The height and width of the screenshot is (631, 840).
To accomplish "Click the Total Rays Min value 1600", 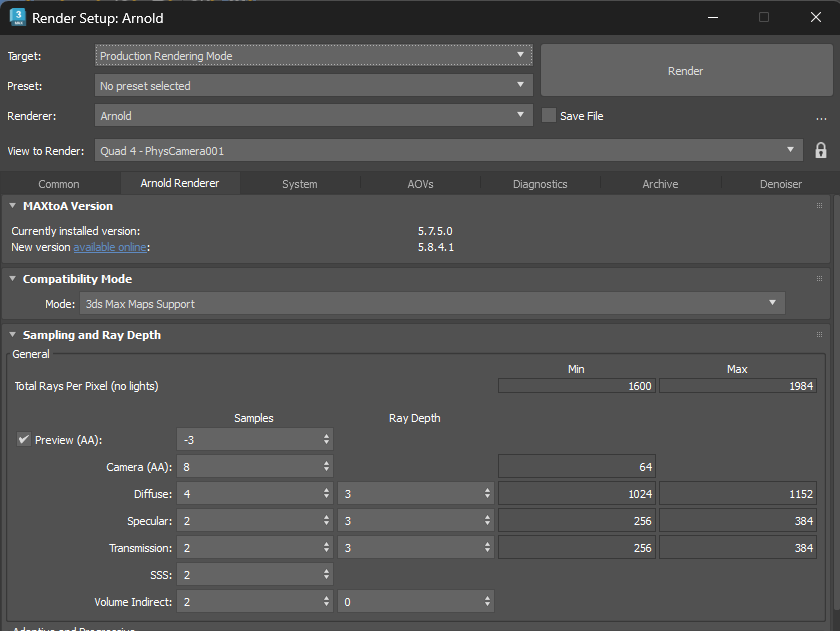I will coord(576,386).
